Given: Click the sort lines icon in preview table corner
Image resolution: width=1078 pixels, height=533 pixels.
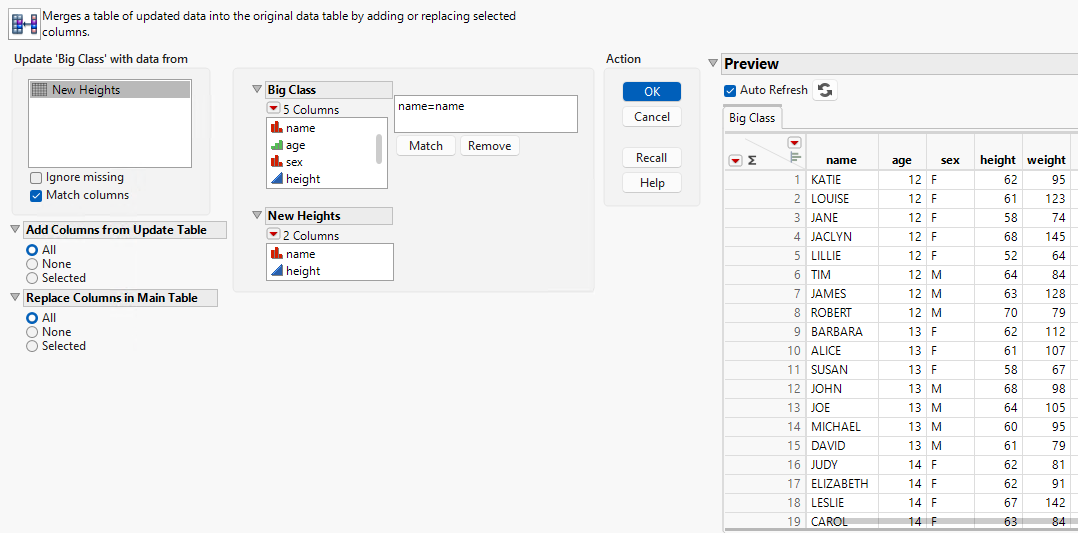Looking at the screenshot, I should 796,157.
